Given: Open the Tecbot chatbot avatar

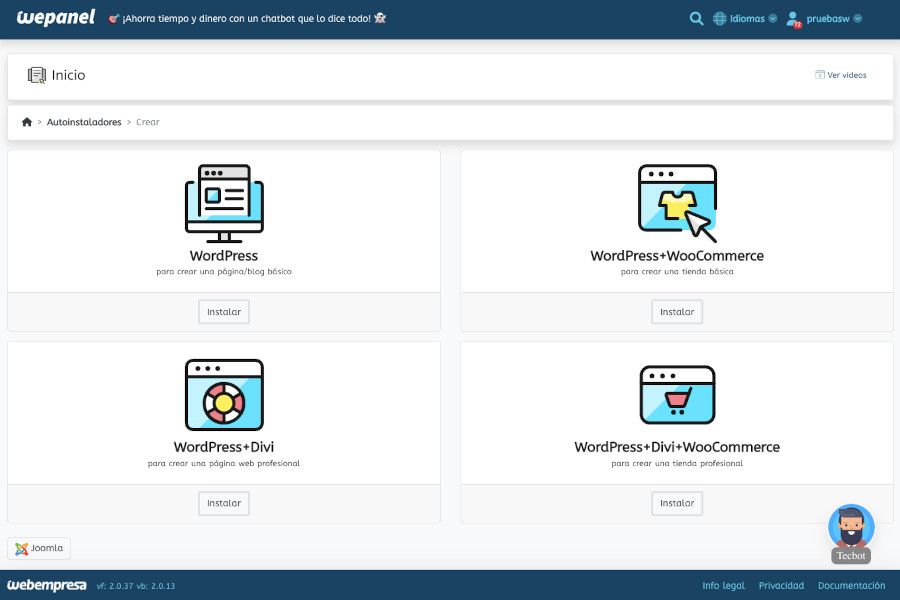Looking at the screenshot, I should pos(851,527).
